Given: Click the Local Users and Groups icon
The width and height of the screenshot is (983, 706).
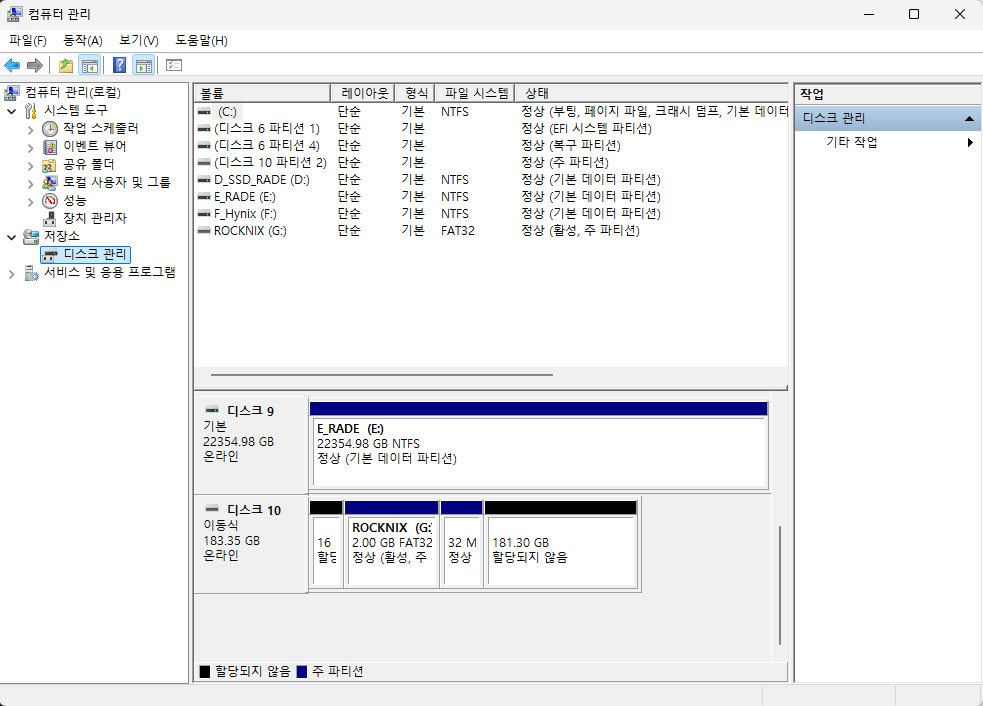Looking at the screenshot, I should pyautogui.click(x=50, y=182).
